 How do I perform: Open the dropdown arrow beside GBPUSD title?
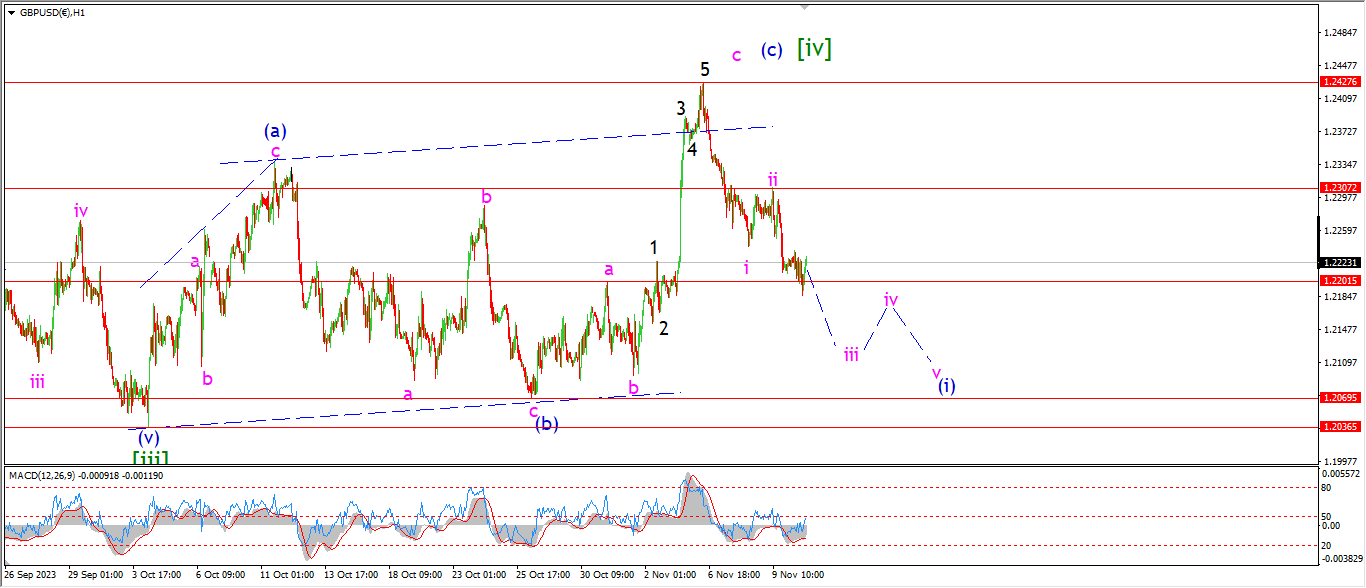click(11, 13)
